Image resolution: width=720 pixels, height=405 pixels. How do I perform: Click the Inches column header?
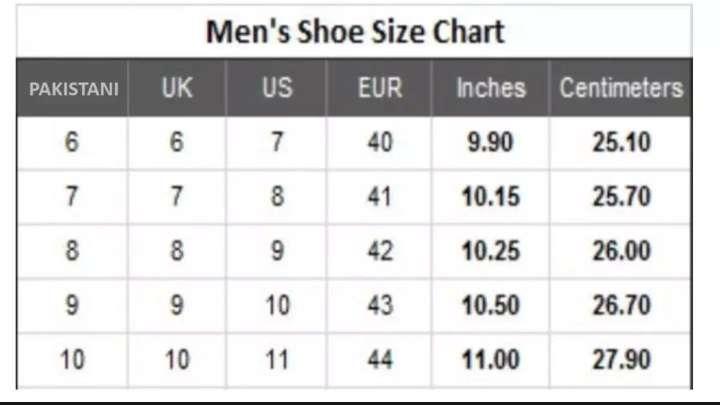[x=491, y=88]
